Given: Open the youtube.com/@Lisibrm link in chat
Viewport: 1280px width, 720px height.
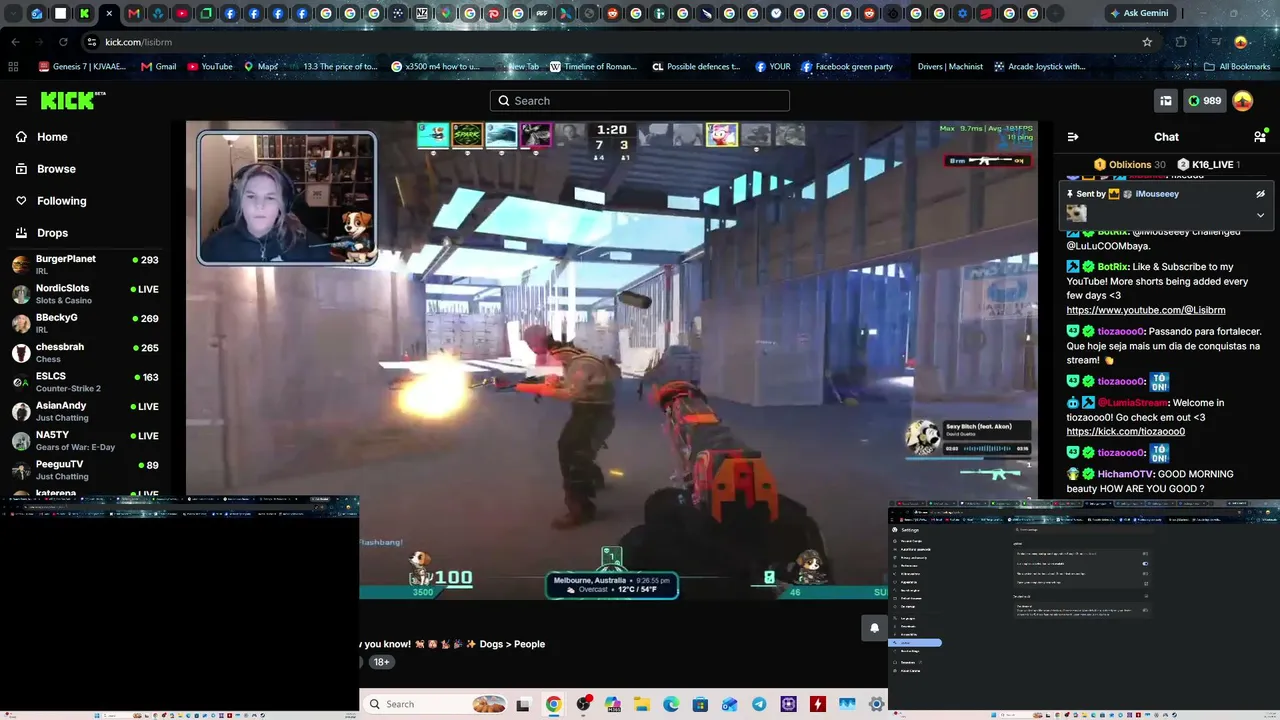Looking at the screenshot, I should (1145, 310).
